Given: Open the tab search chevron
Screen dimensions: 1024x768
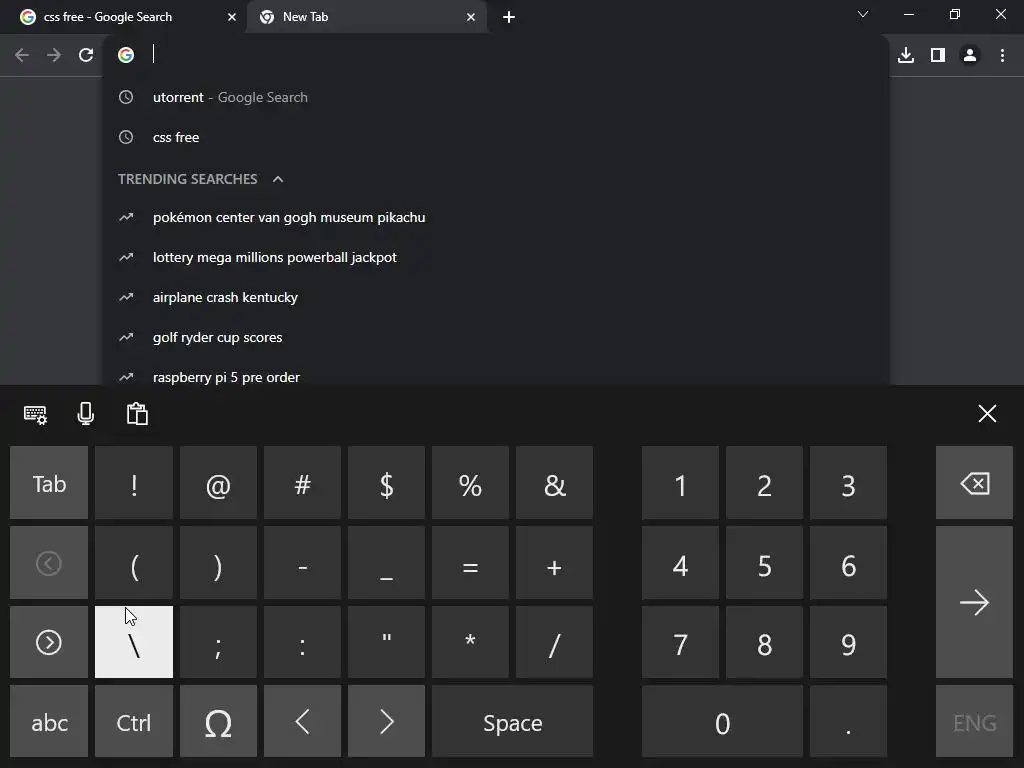Looking at the screenshot, I should point(863,14).
